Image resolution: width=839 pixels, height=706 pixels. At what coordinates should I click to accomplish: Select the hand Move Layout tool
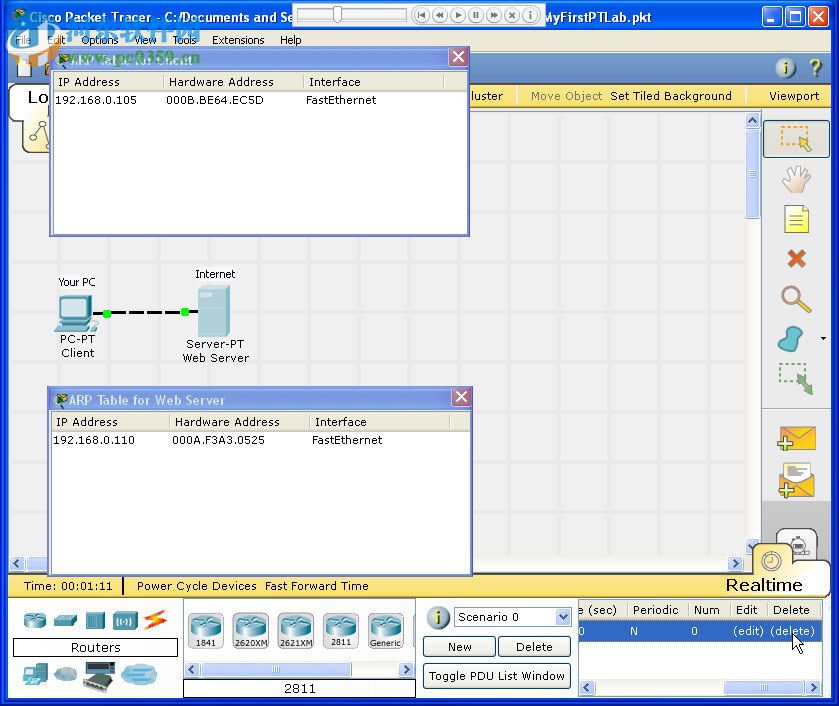795,178
